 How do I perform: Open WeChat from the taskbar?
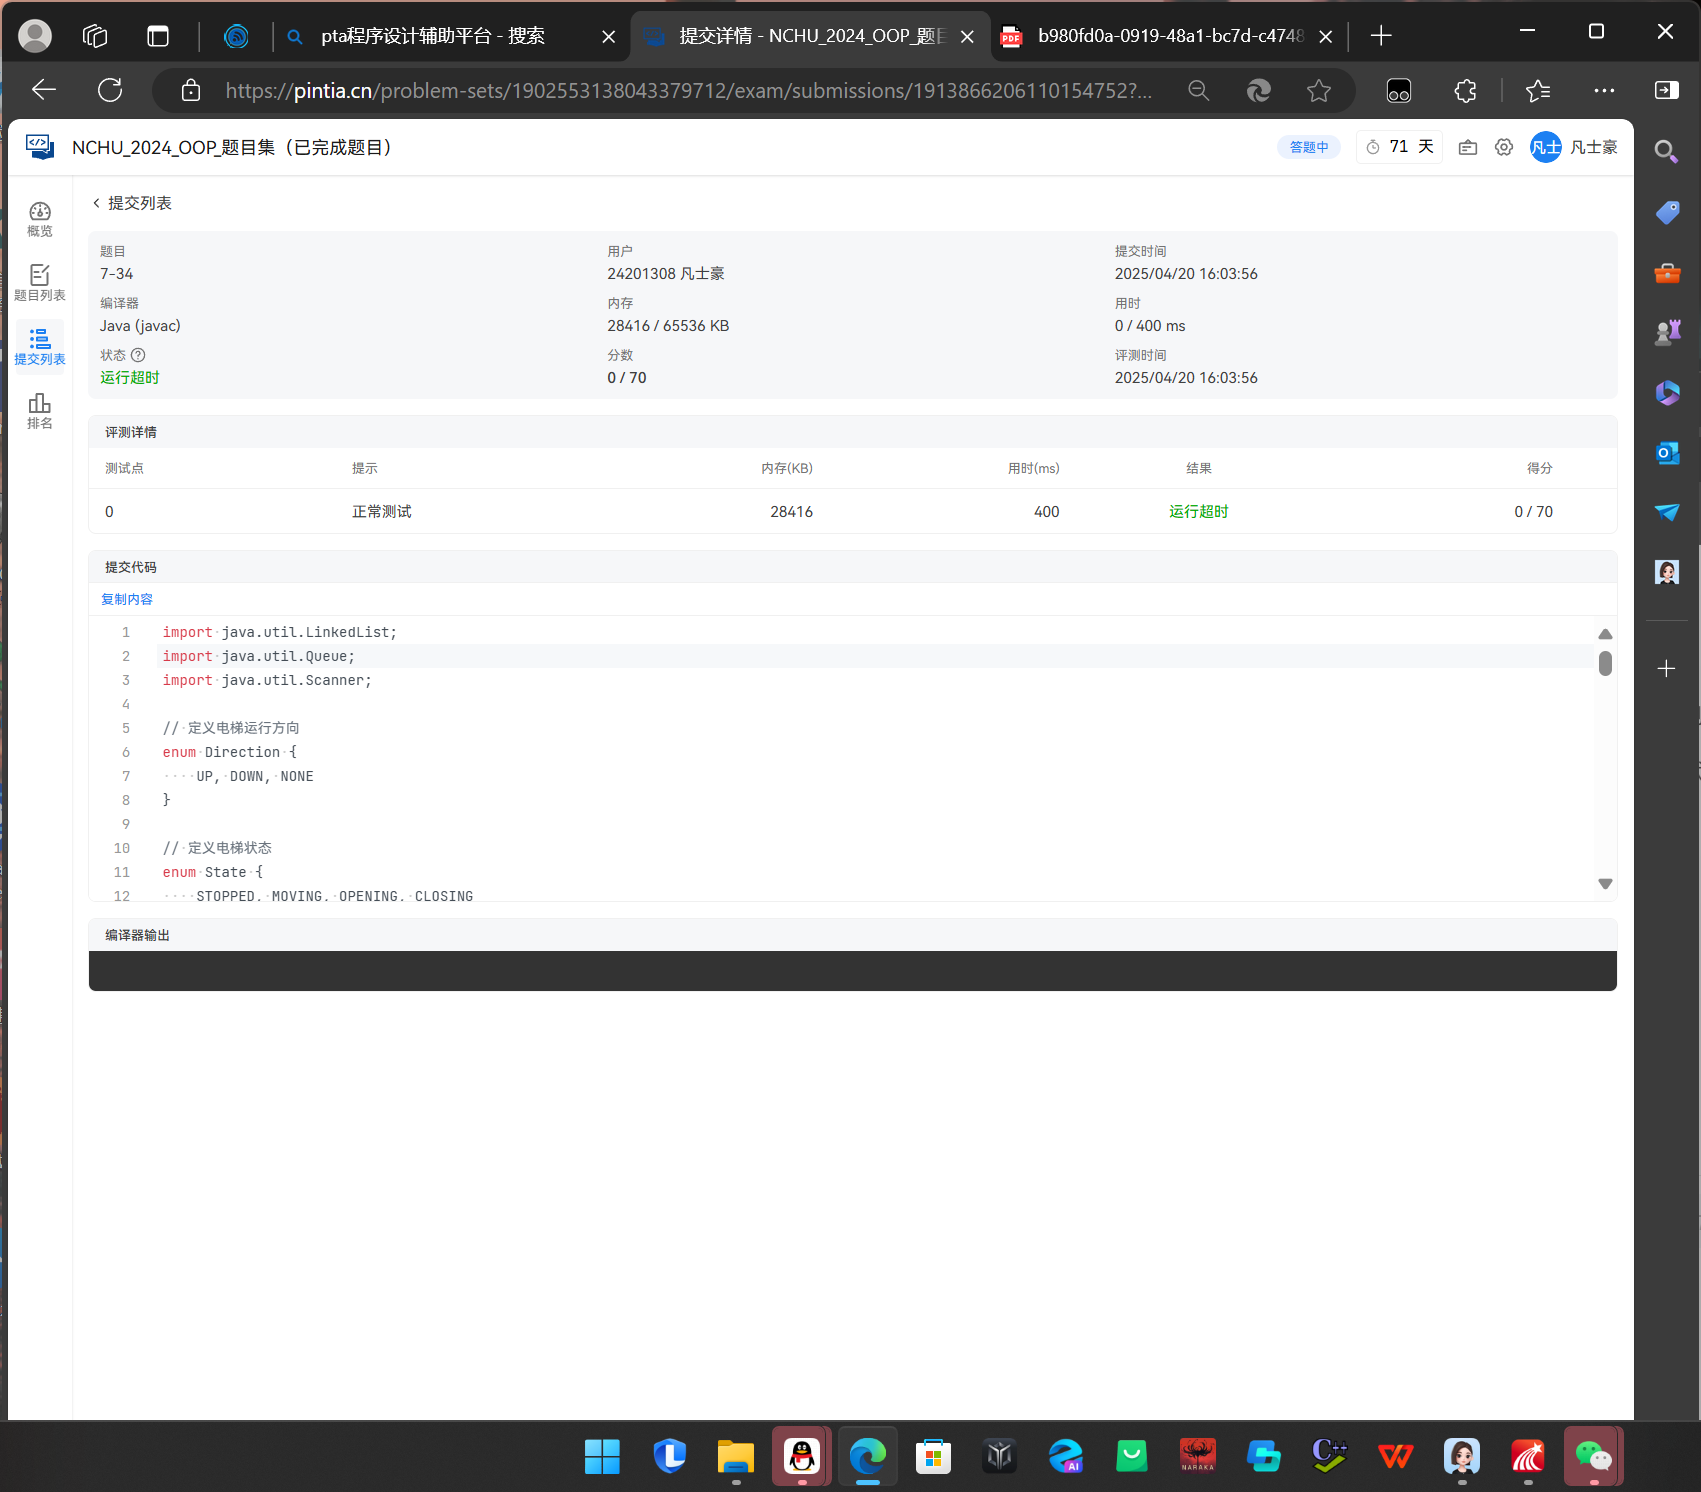[1594, 1456]
